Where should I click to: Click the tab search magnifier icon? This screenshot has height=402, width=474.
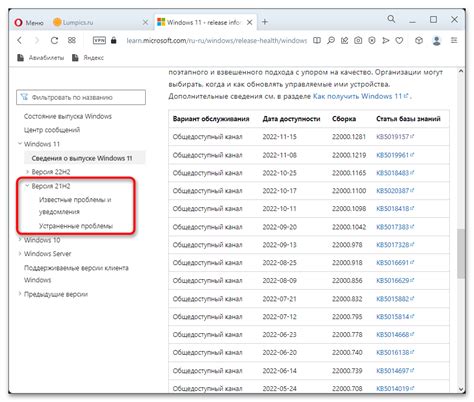point(391,19)
